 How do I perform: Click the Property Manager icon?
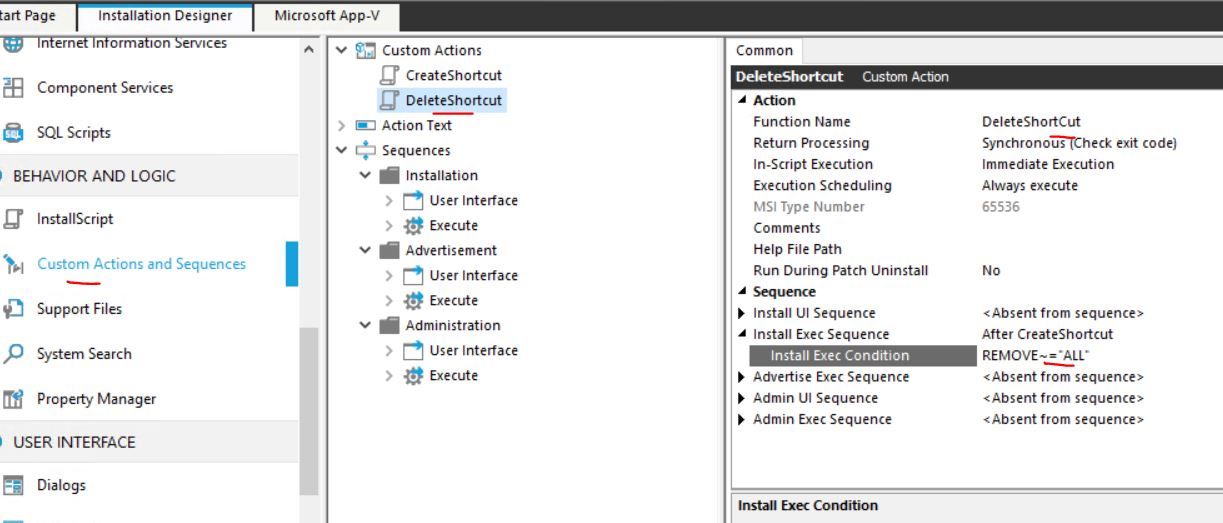click(x=14, y=399)
